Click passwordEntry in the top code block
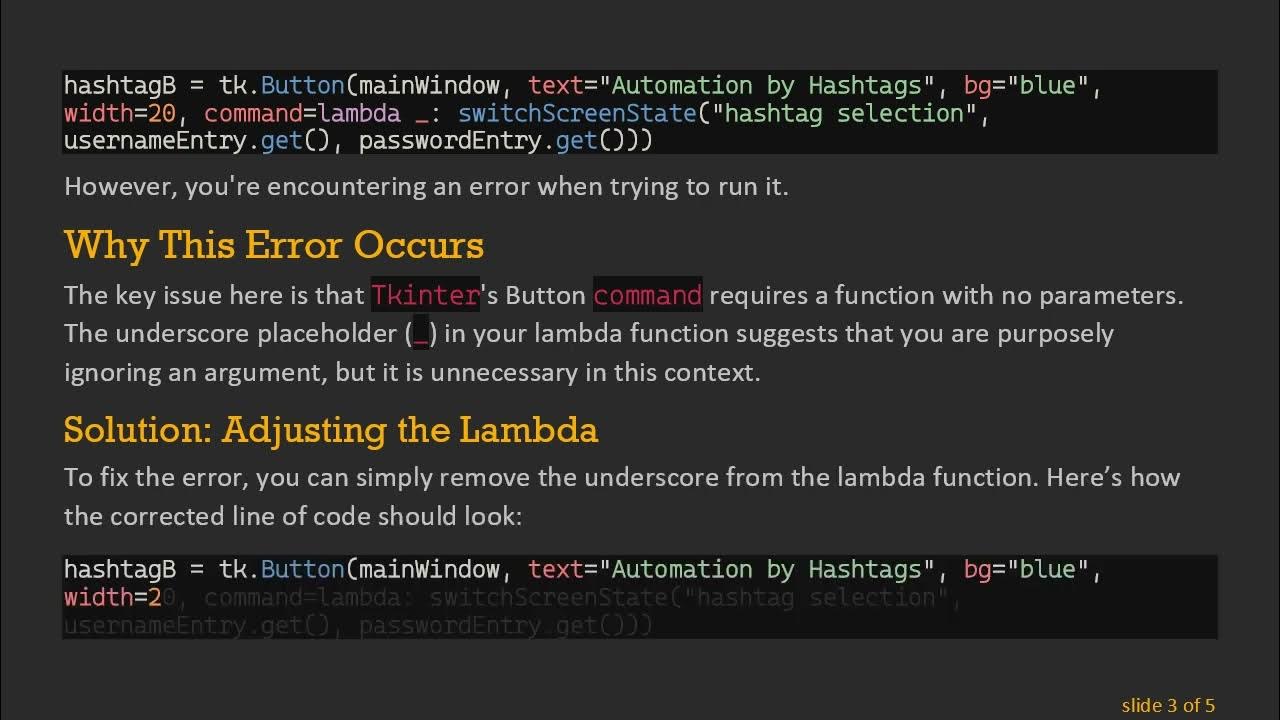The width and height of the screenshot is (1280, 720). click(450, 140)
